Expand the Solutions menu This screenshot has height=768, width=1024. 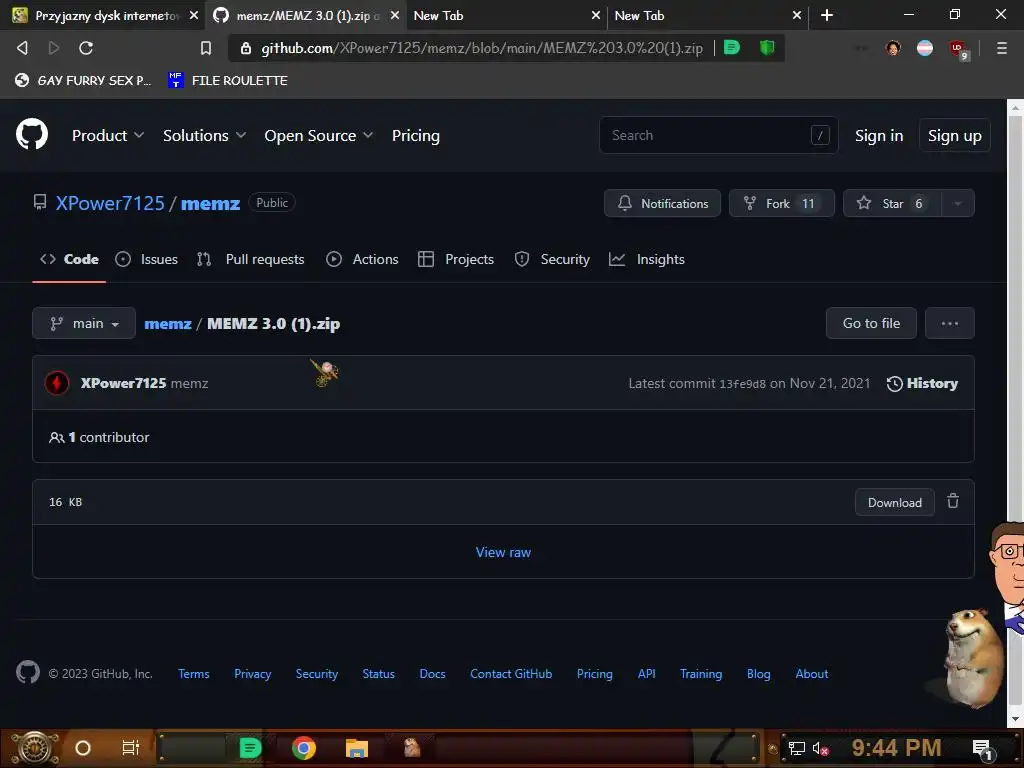(x=204, y=135)
